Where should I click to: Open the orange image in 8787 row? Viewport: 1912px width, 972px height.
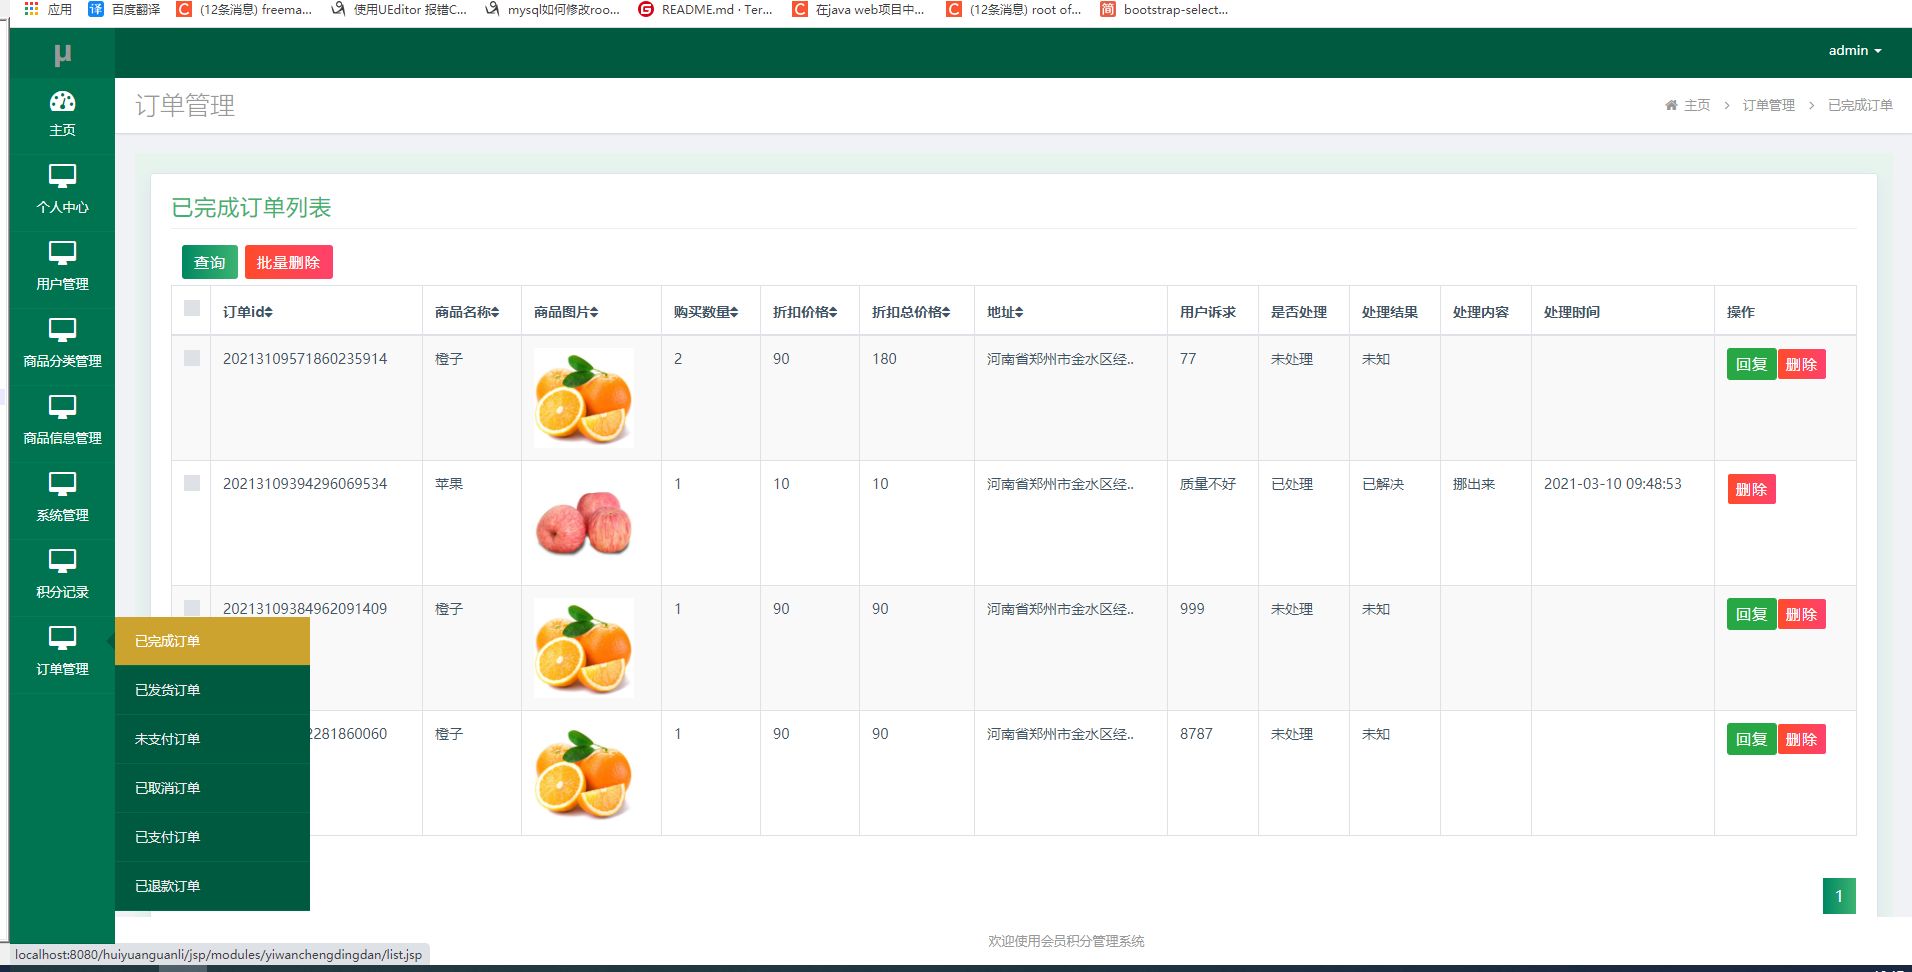(x=583, y=772)
